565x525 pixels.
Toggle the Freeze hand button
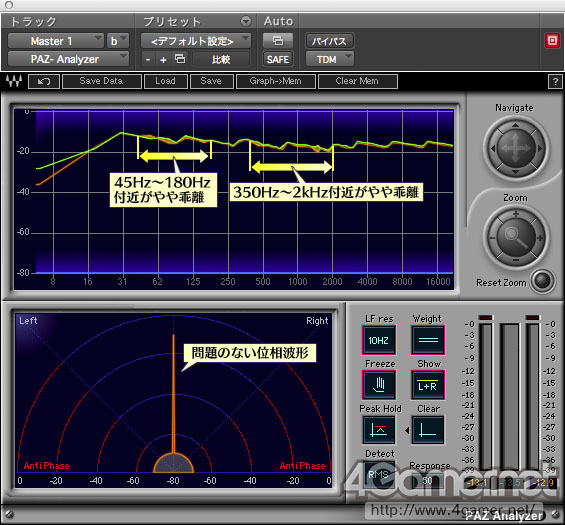click(x=379, y=385)
